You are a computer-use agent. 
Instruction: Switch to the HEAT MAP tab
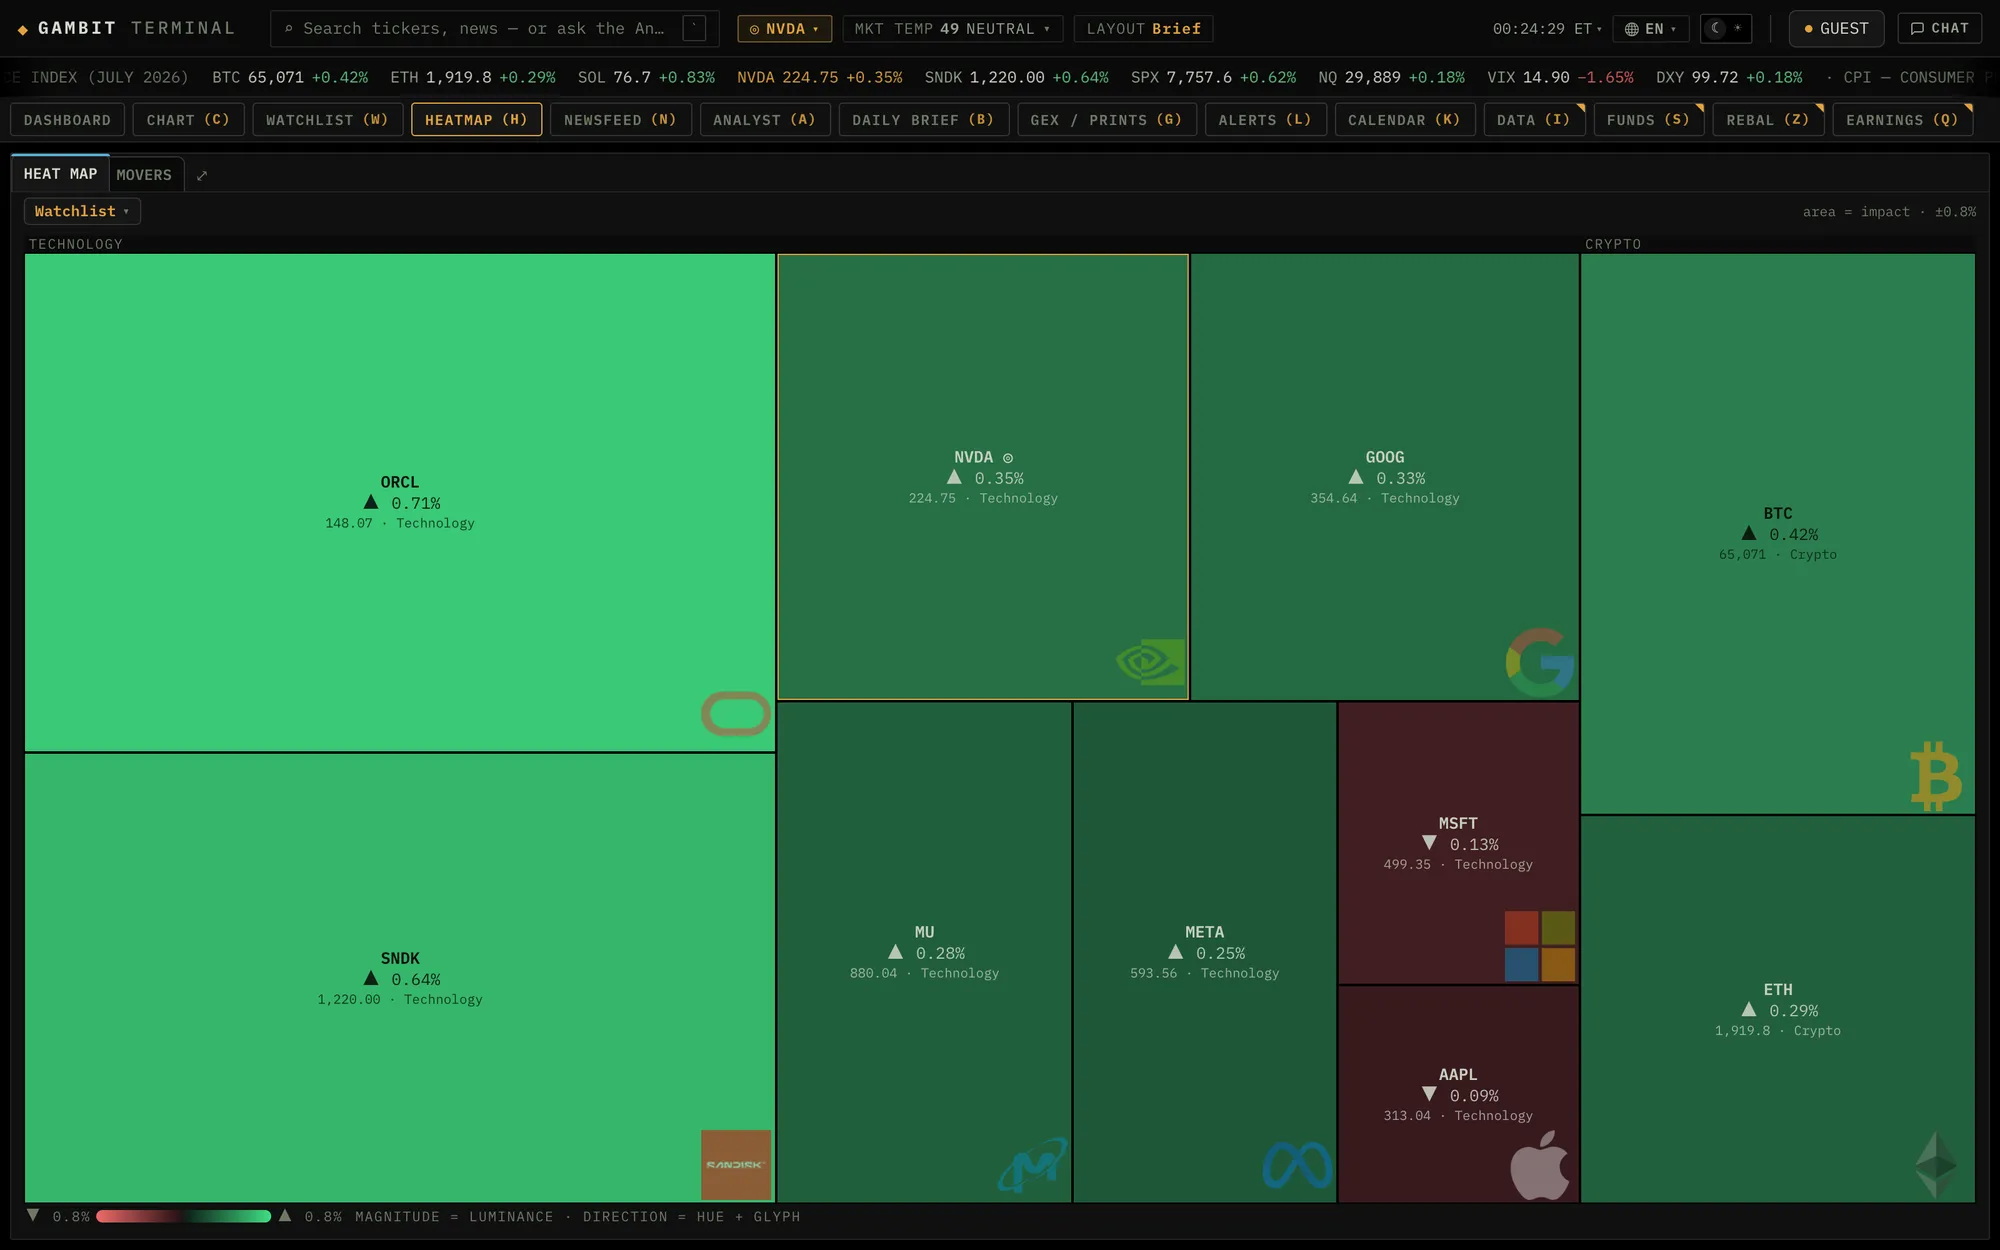(60, 174)
